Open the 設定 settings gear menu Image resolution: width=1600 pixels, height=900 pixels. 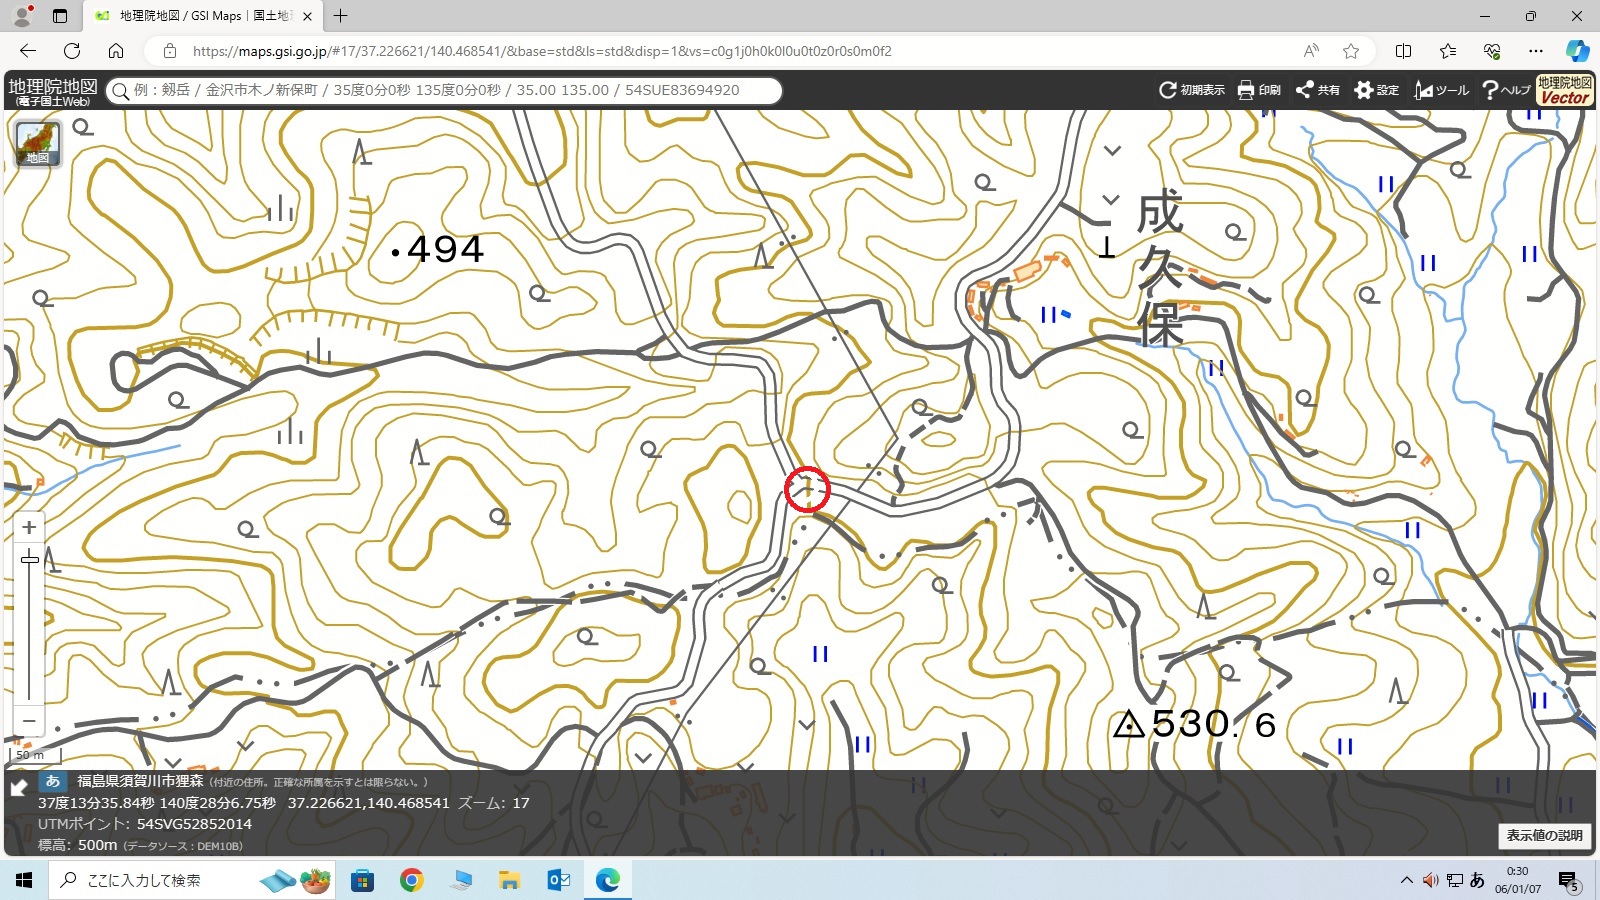[x=1376, y=90]
